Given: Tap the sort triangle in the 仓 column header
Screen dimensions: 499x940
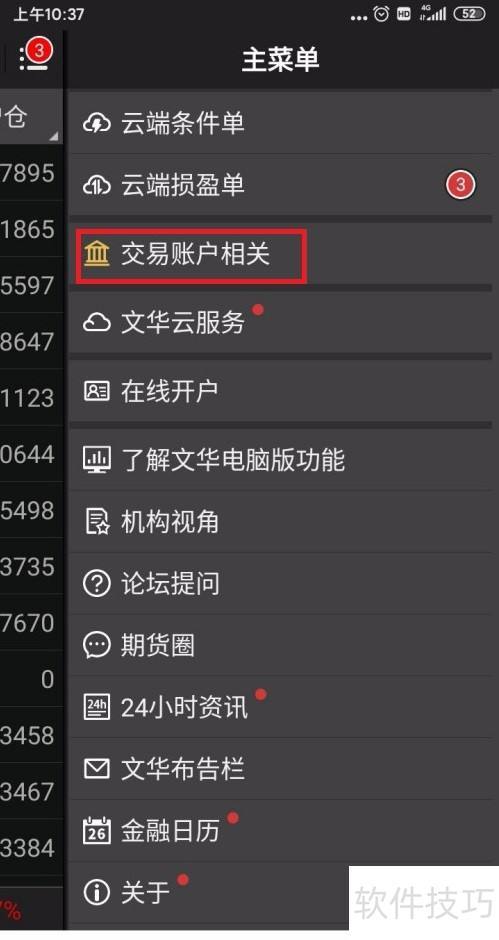Looking at the screenshot, I should tap(54, 137).
